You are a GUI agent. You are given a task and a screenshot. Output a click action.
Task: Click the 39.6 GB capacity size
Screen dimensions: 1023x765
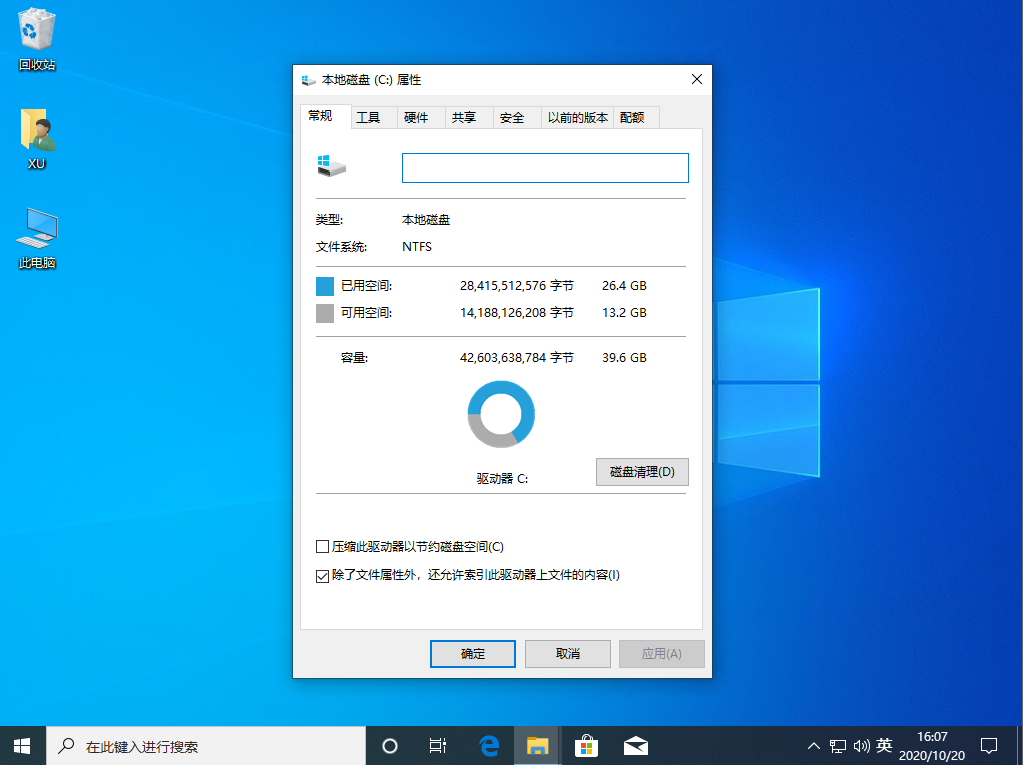coord(624,357)
